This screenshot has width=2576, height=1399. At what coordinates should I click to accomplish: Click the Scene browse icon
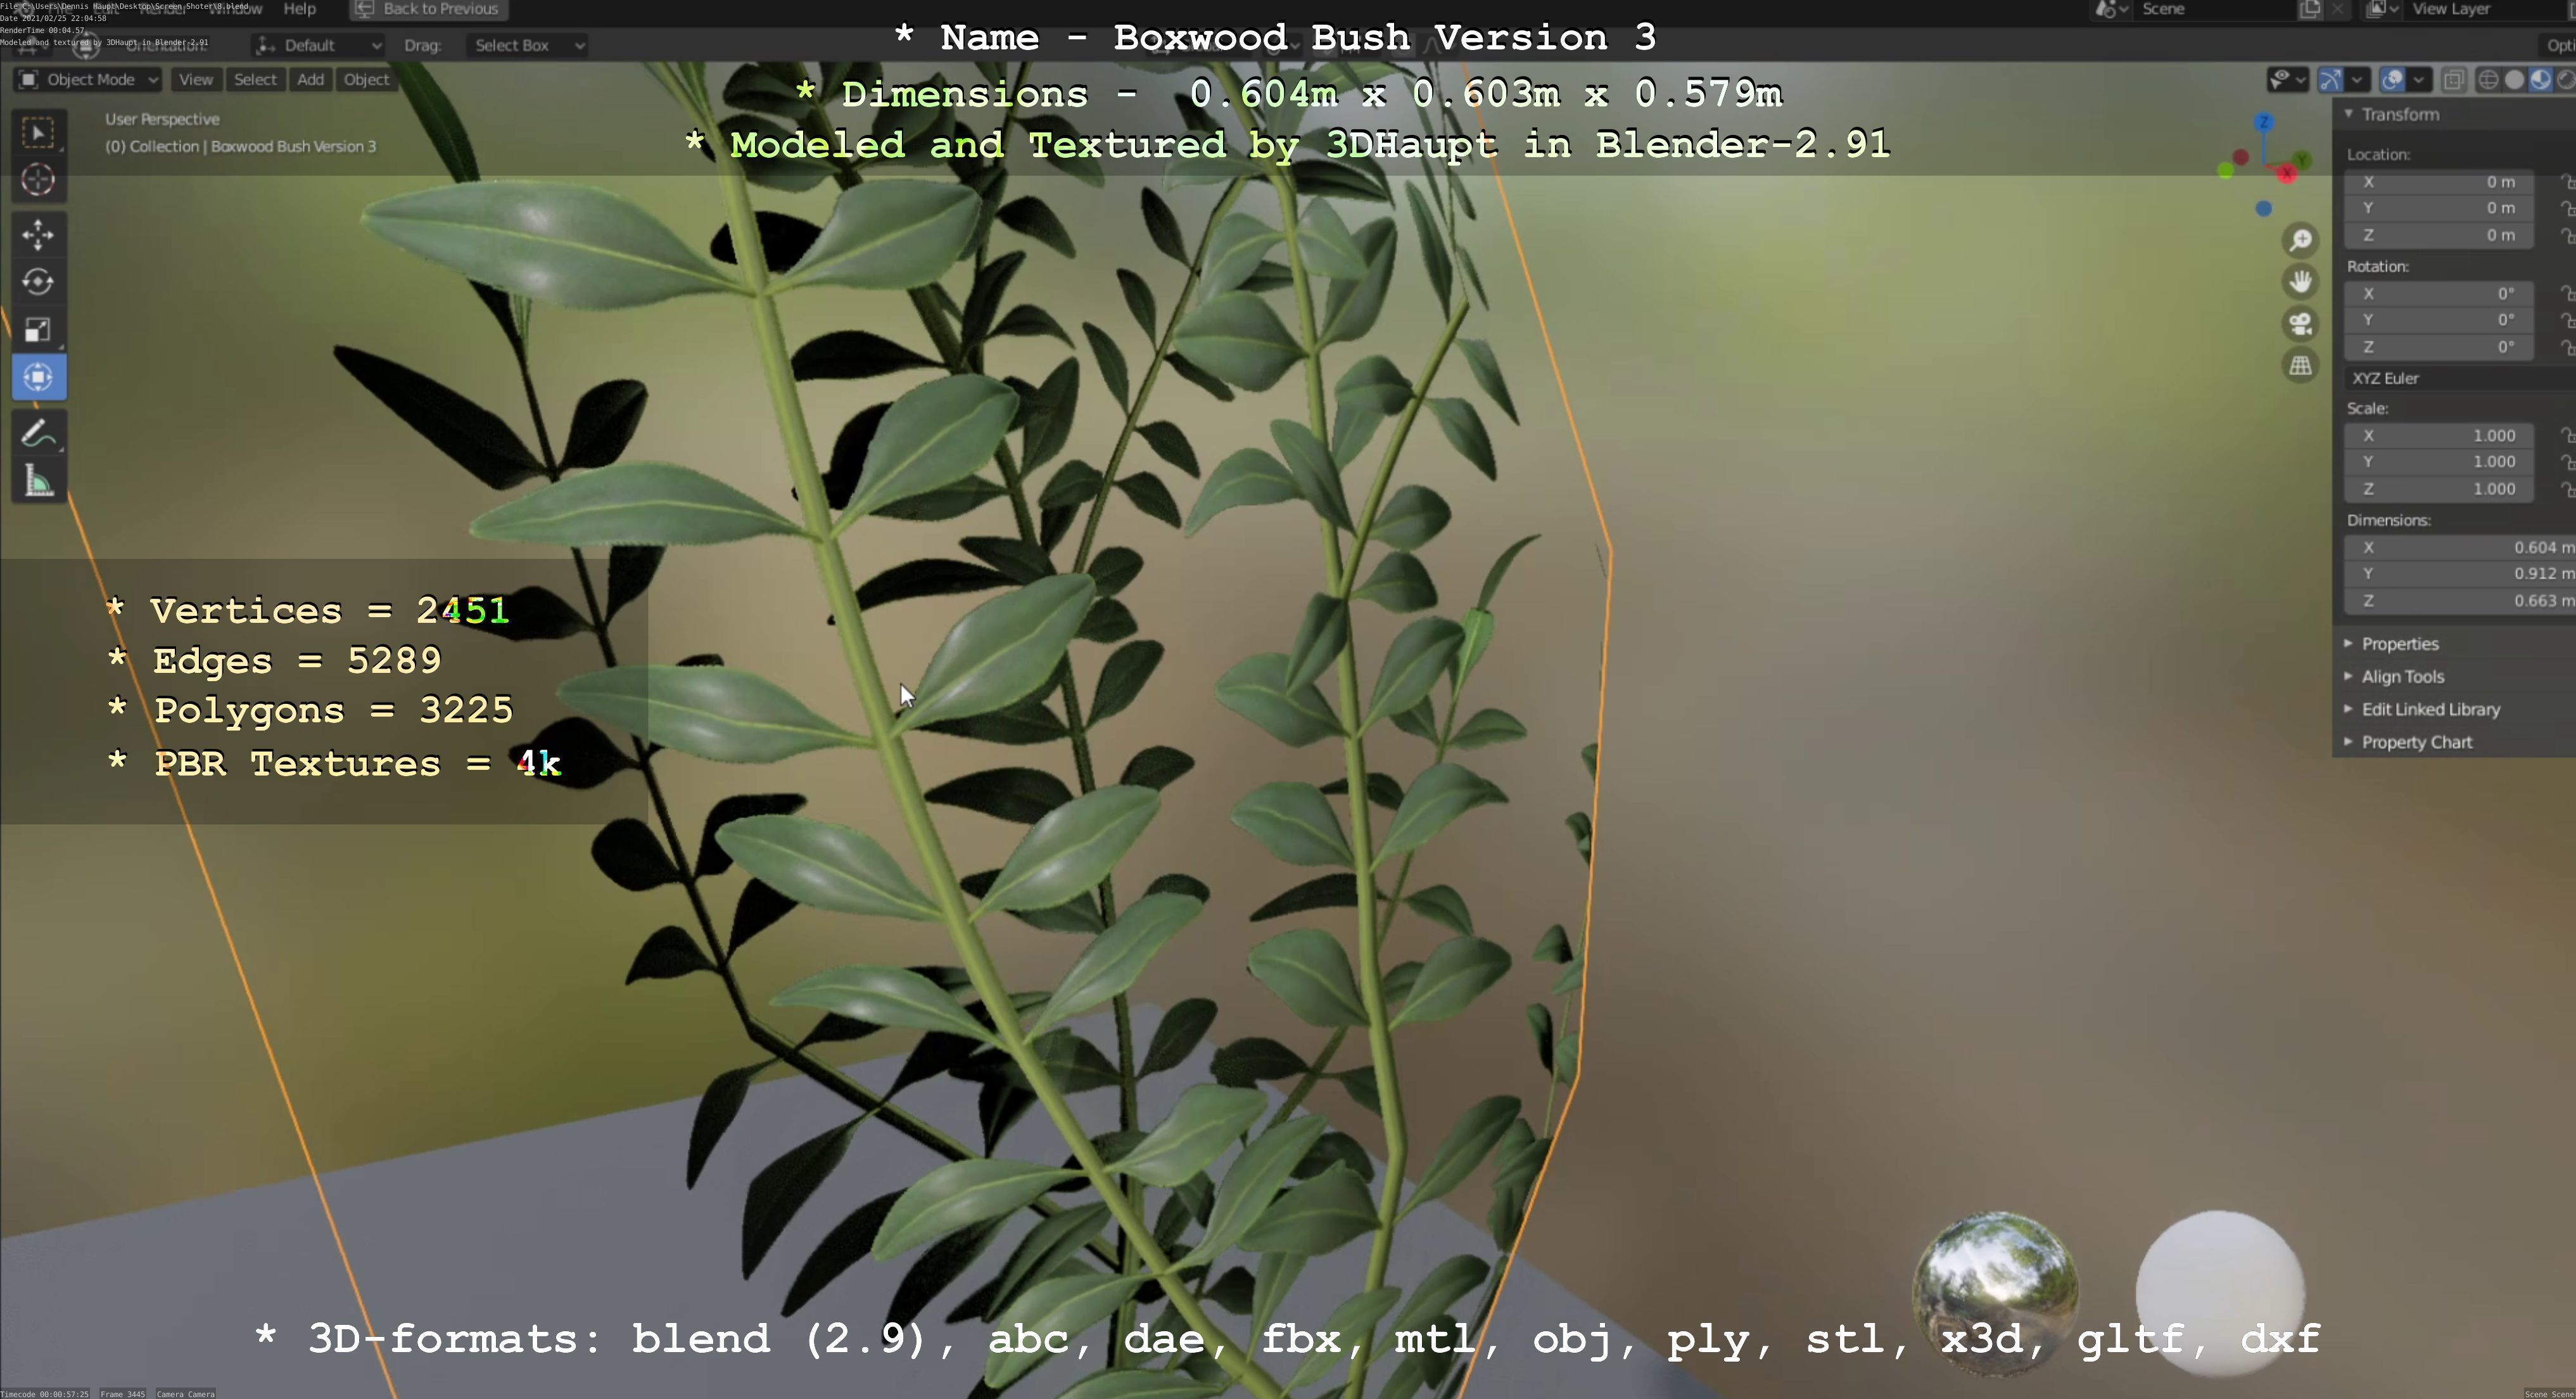(2111, 9)
